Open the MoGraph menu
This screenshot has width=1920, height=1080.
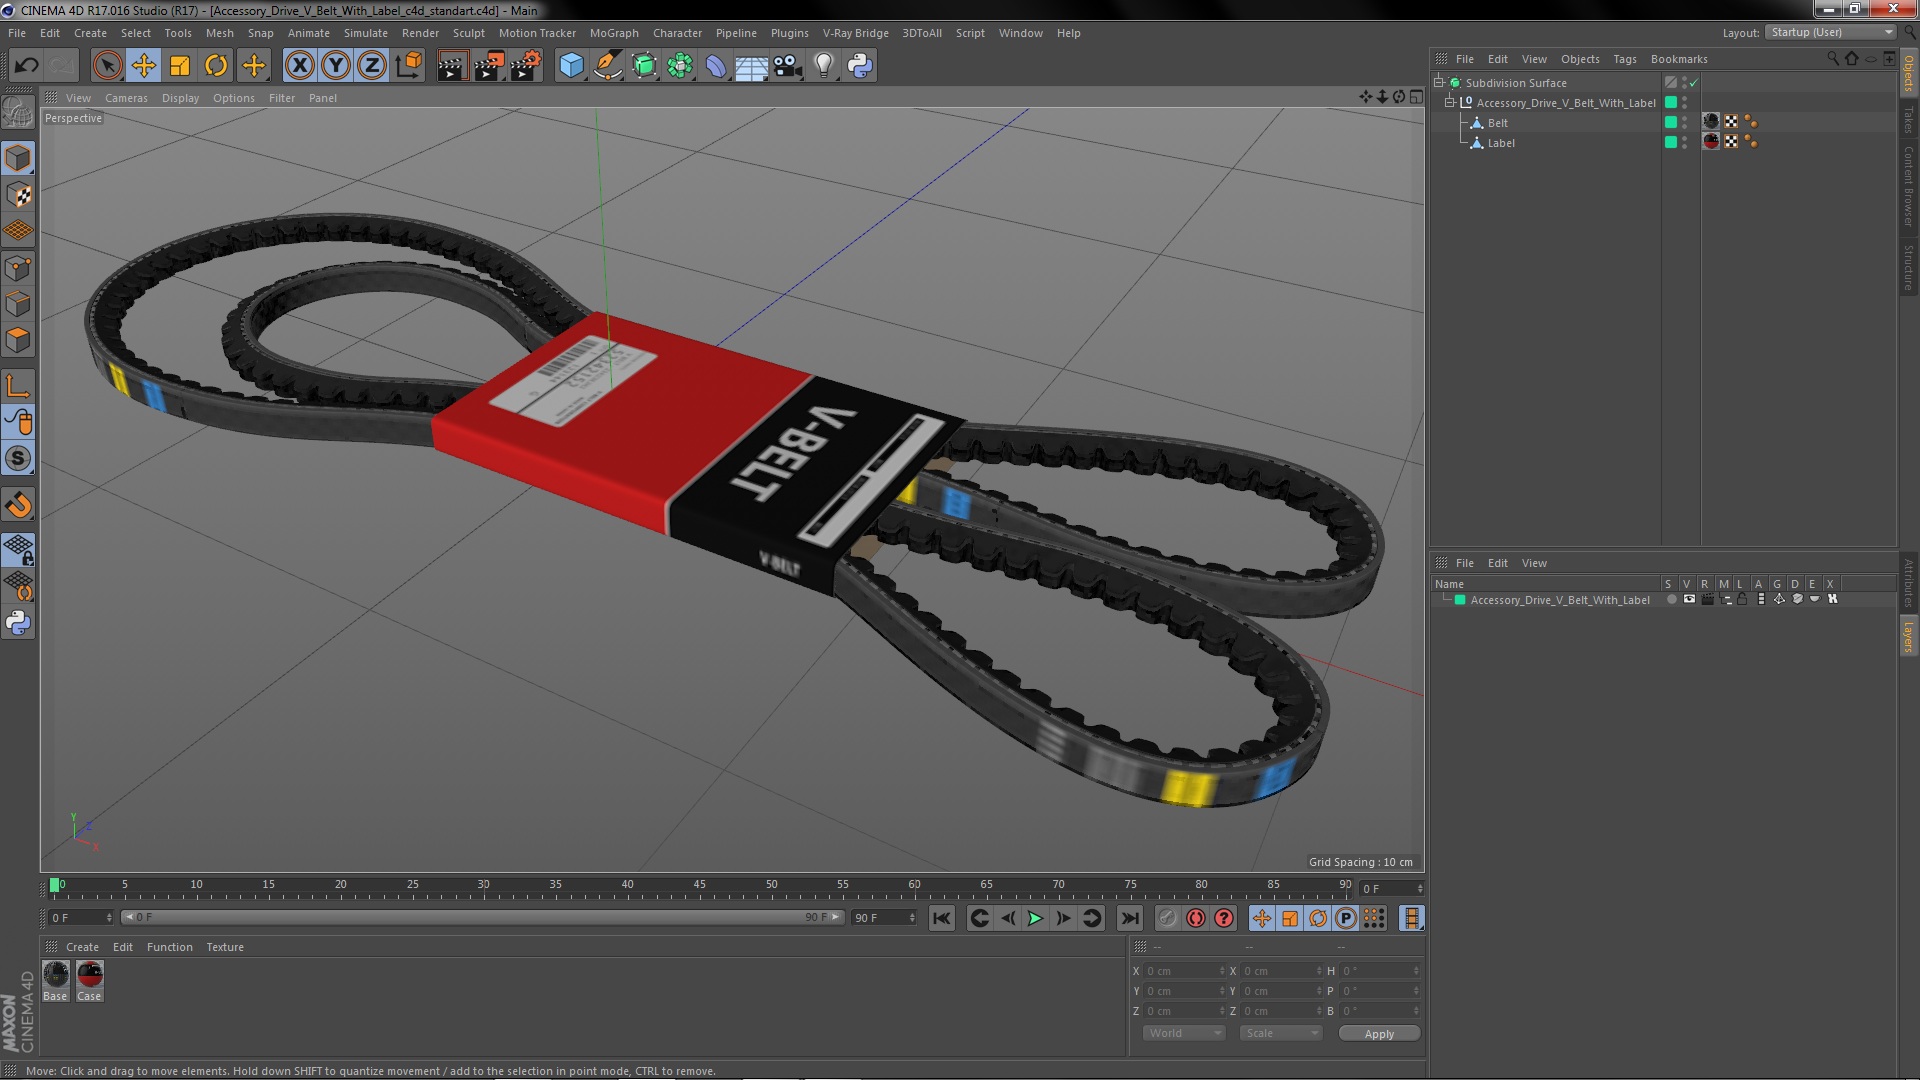click(x=614, y=33)
